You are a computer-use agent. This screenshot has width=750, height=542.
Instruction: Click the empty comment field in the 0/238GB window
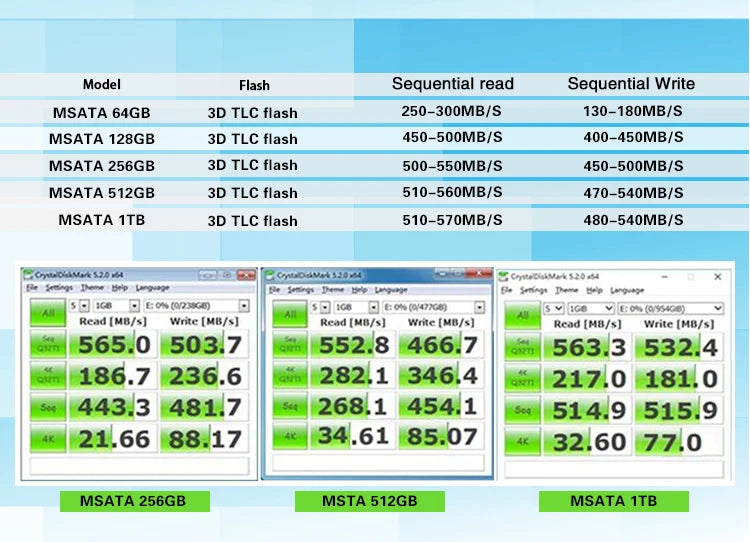coord(139,465)
